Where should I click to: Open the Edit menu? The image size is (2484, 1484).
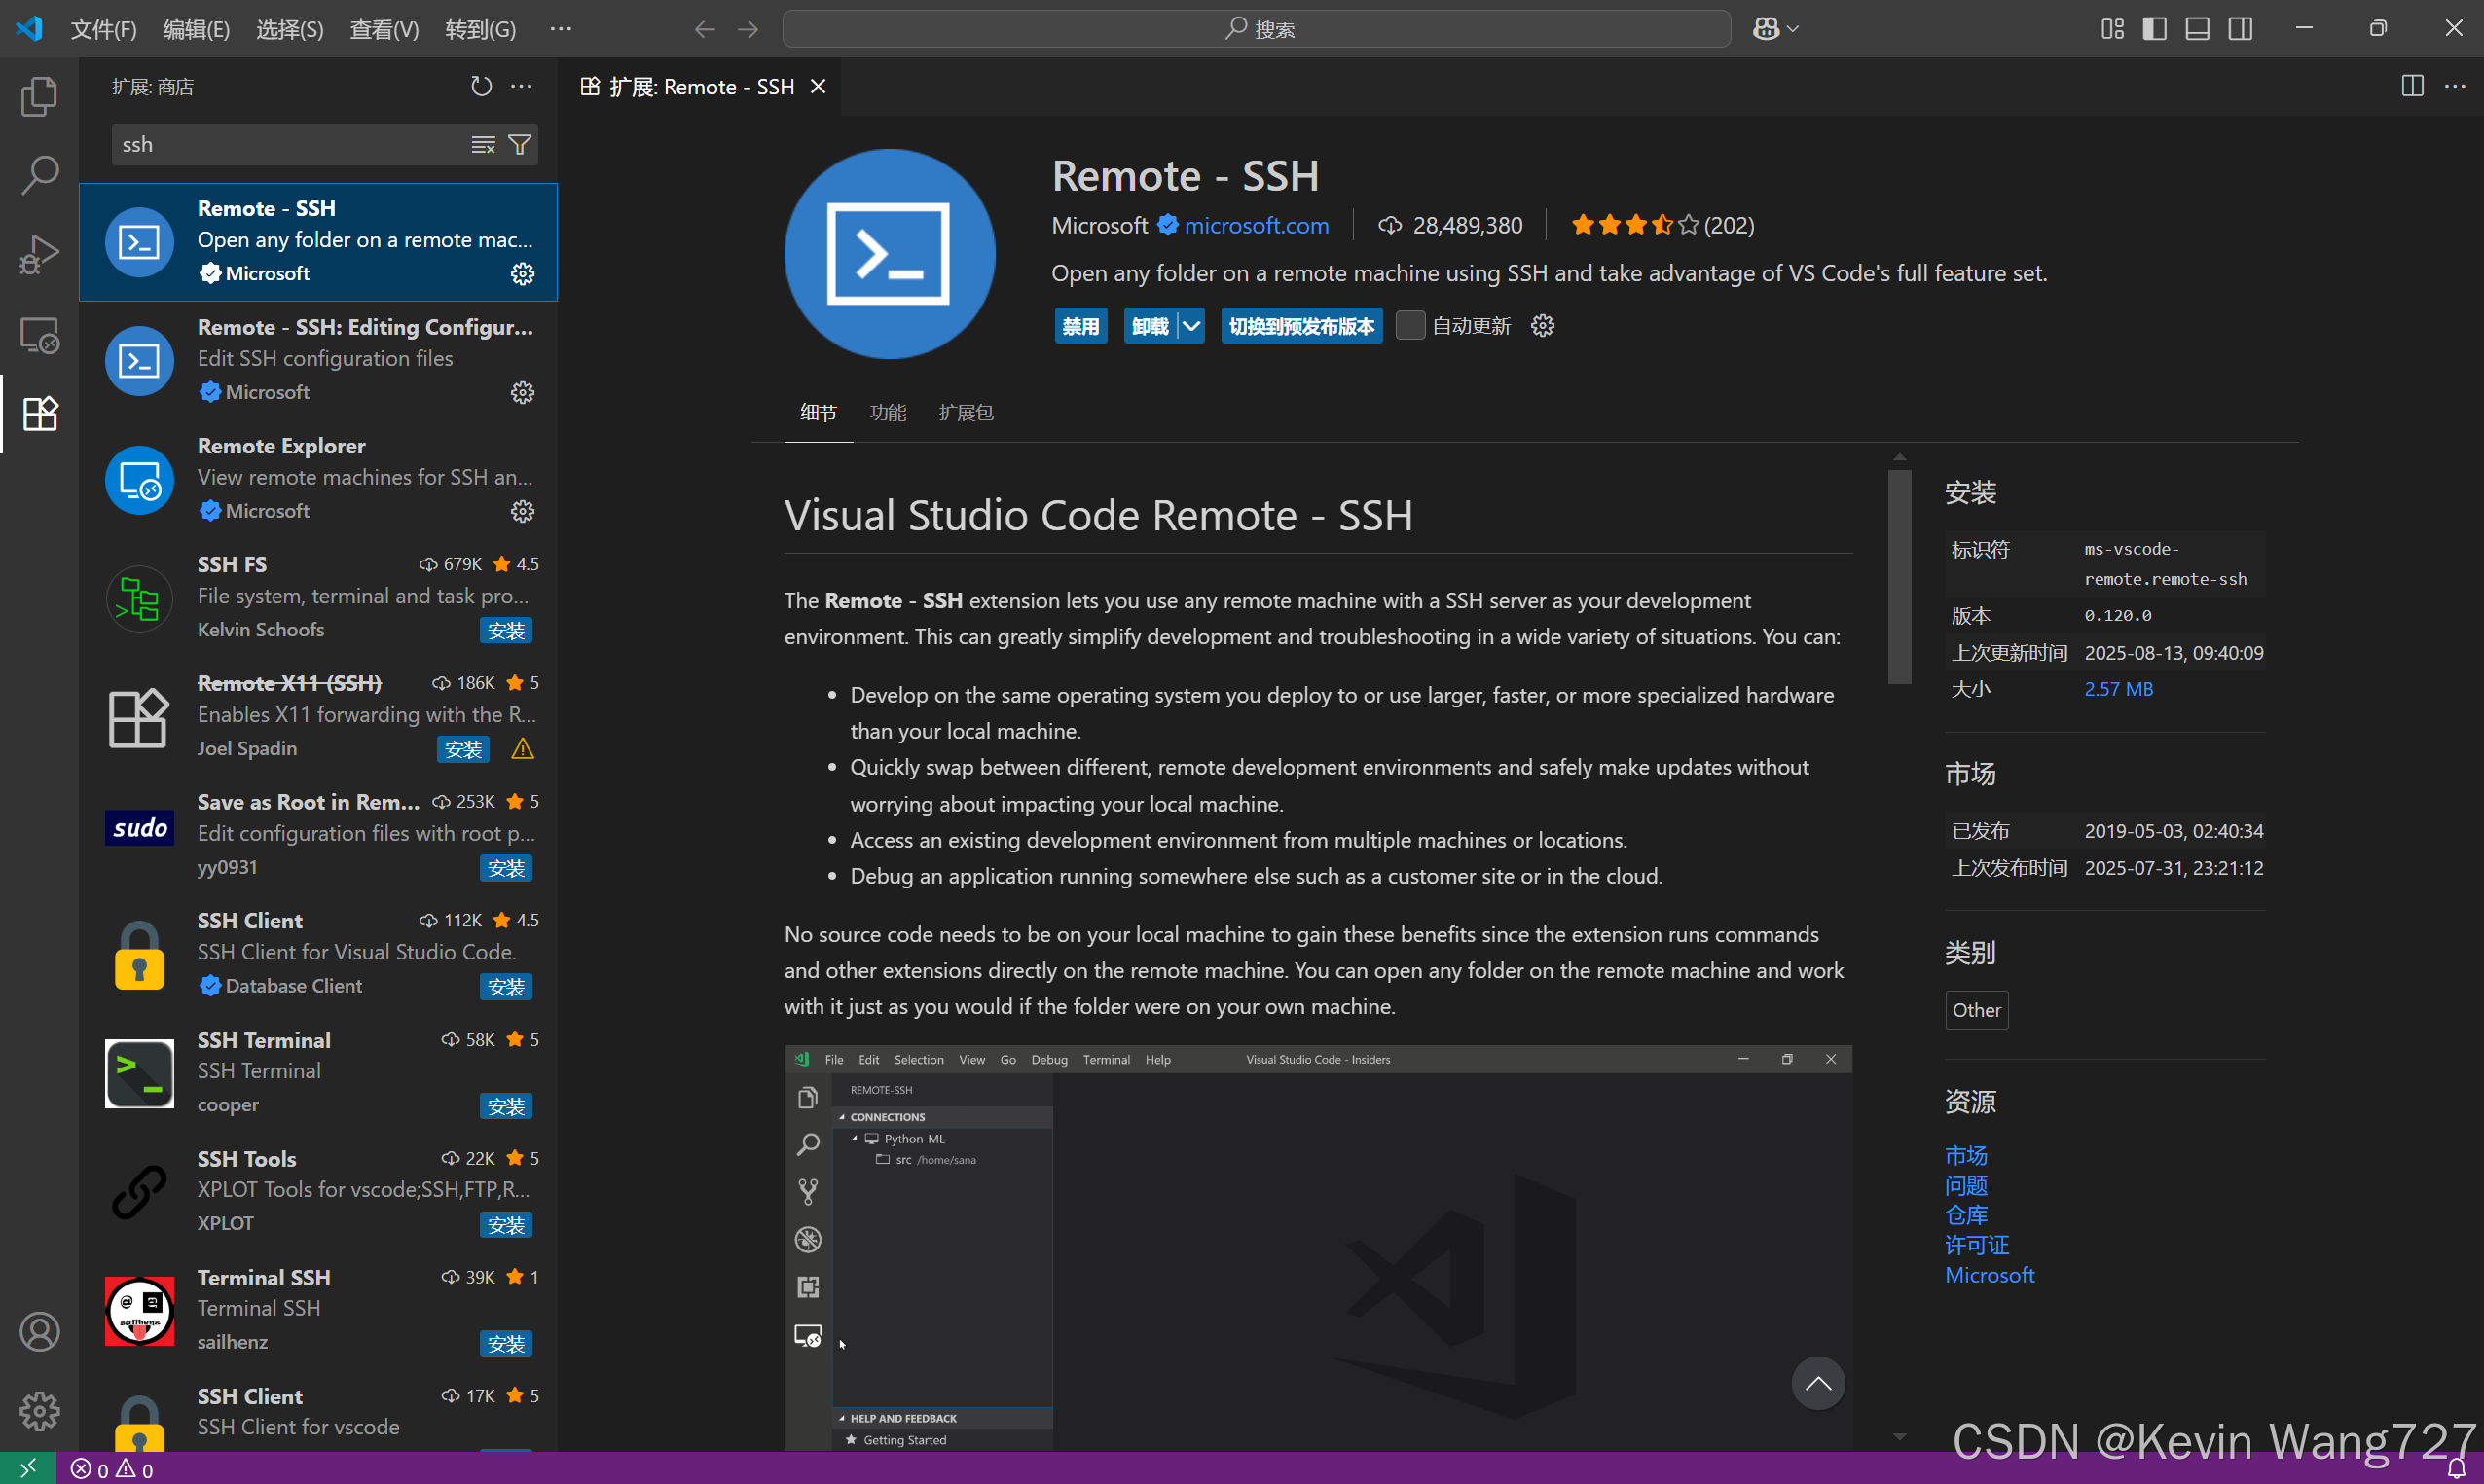[x=196, y=29]
